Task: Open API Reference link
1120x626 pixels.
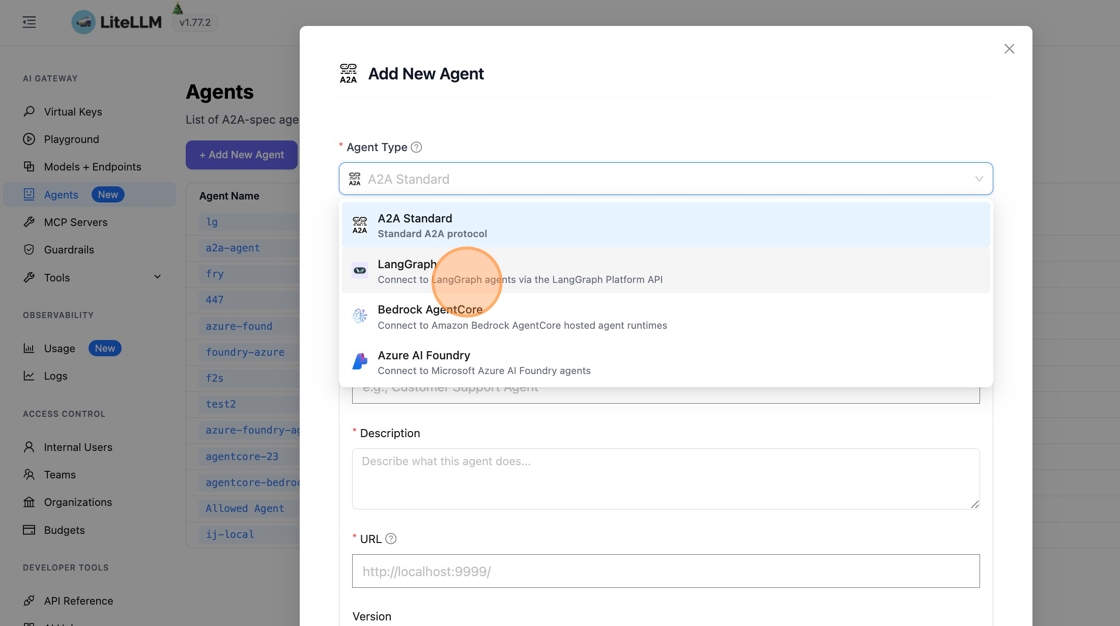Action: (79, 601)
